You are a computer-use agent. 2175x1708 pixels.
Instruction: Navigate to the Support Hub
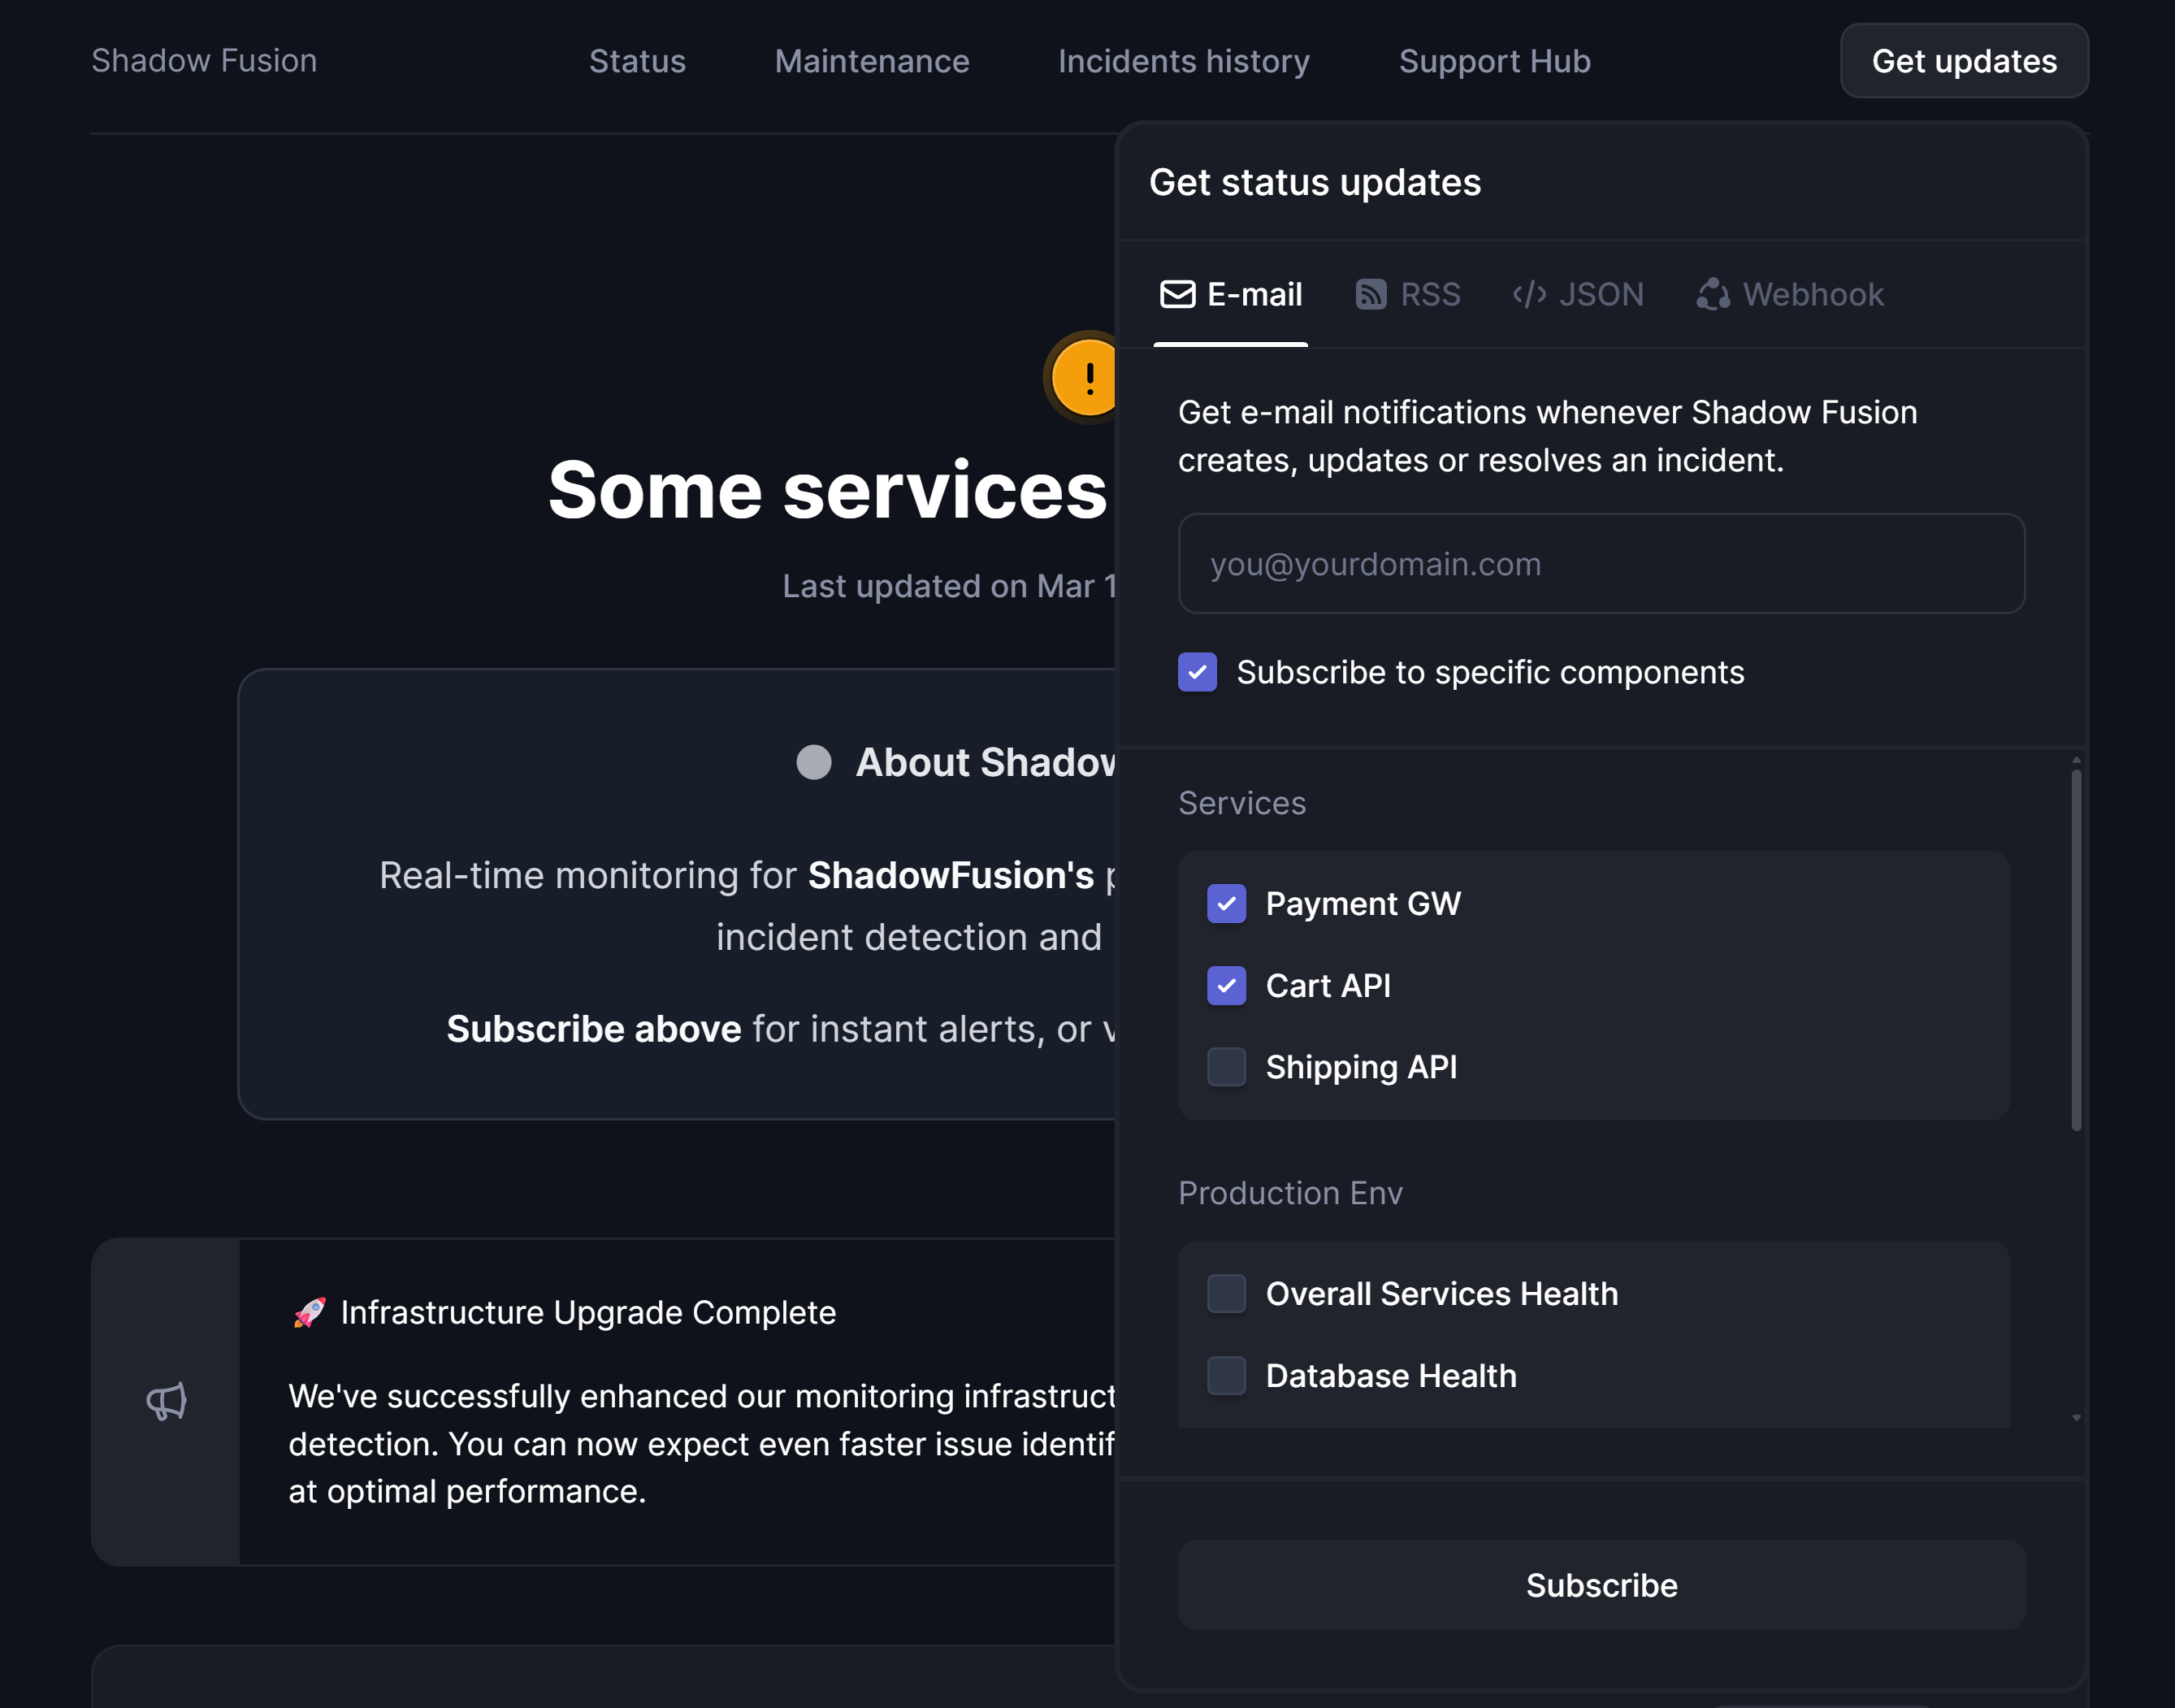pyautogui.click(x=1494, y=61)
